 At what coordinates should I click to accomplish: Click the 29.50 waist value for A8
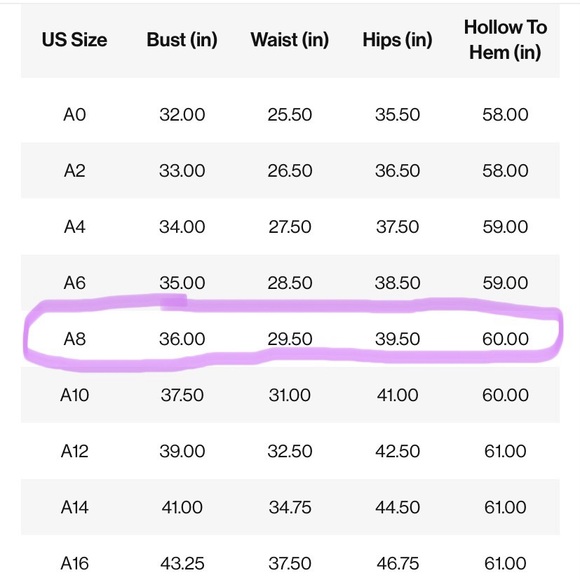(x=290, y=339)
